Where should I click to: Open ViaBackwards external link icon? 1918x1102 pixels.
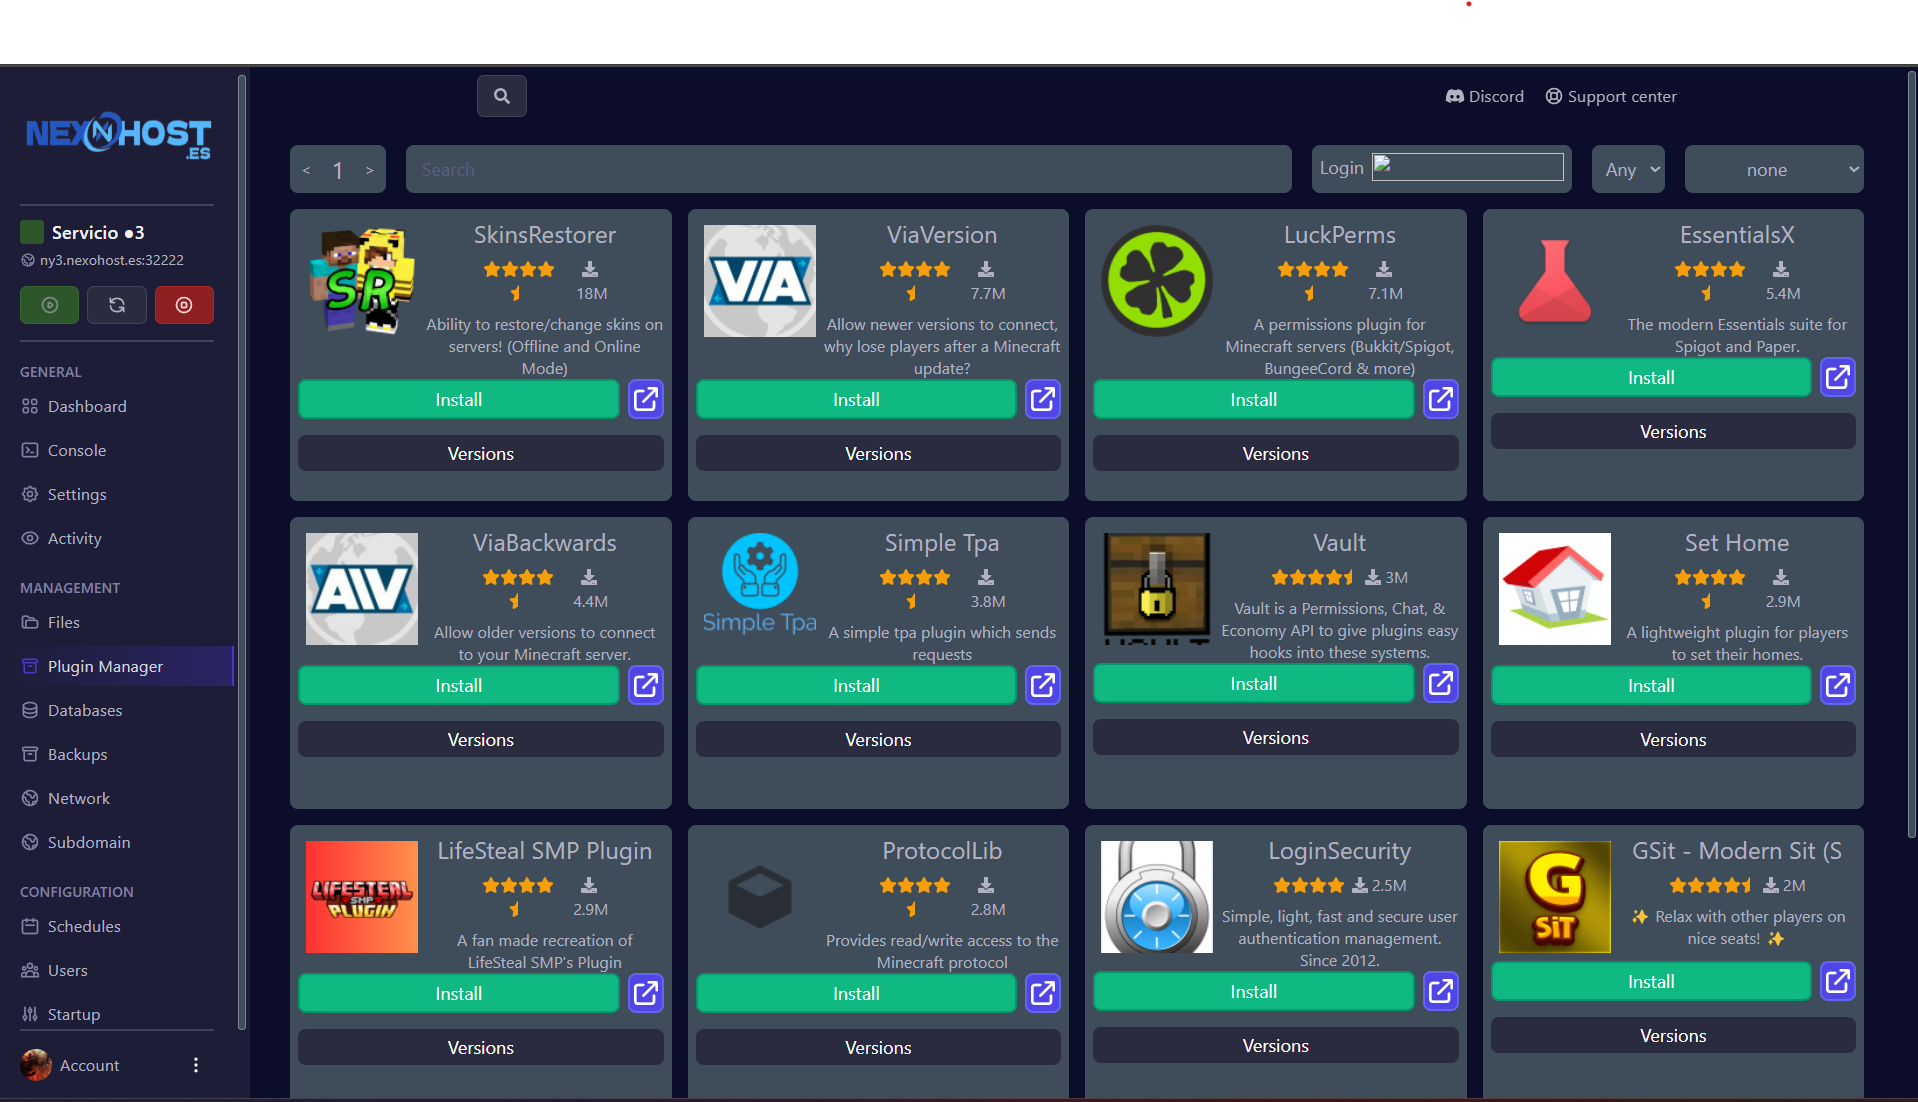point(646,685)
